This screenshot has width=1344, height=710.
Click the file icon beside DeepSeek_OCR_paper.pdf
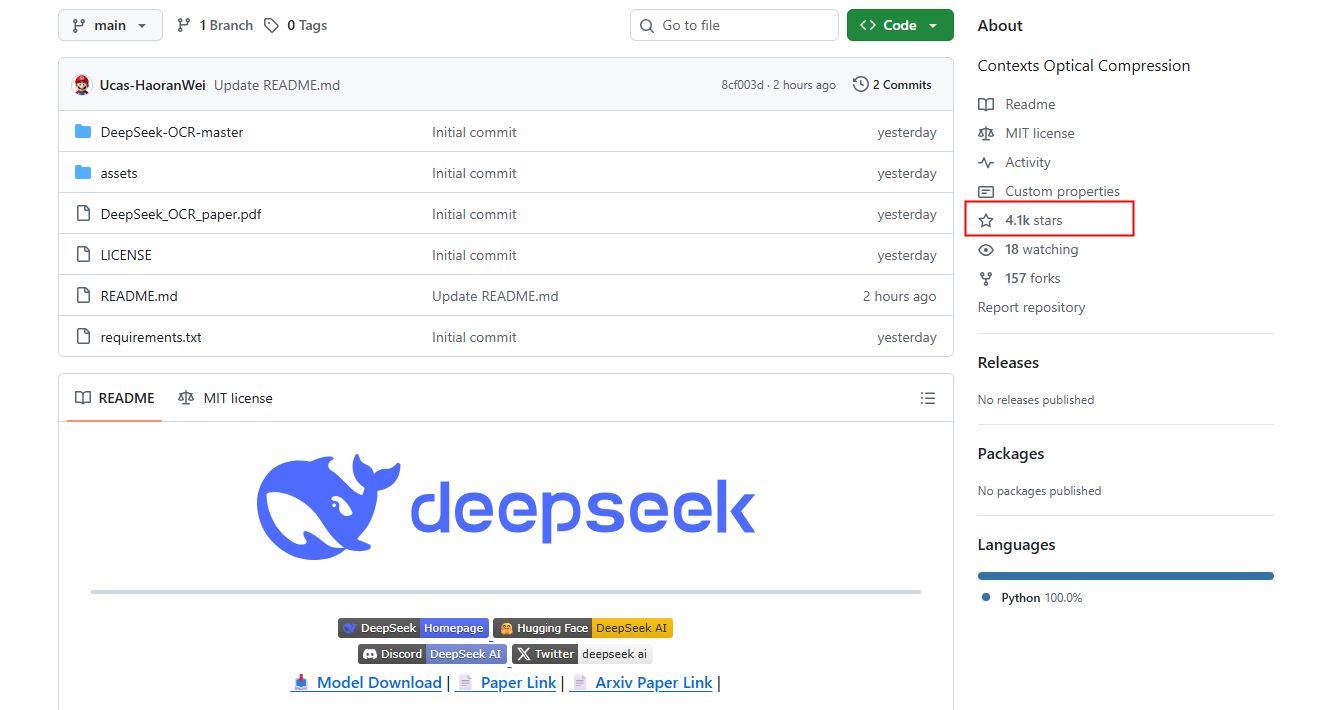[83, 214]
